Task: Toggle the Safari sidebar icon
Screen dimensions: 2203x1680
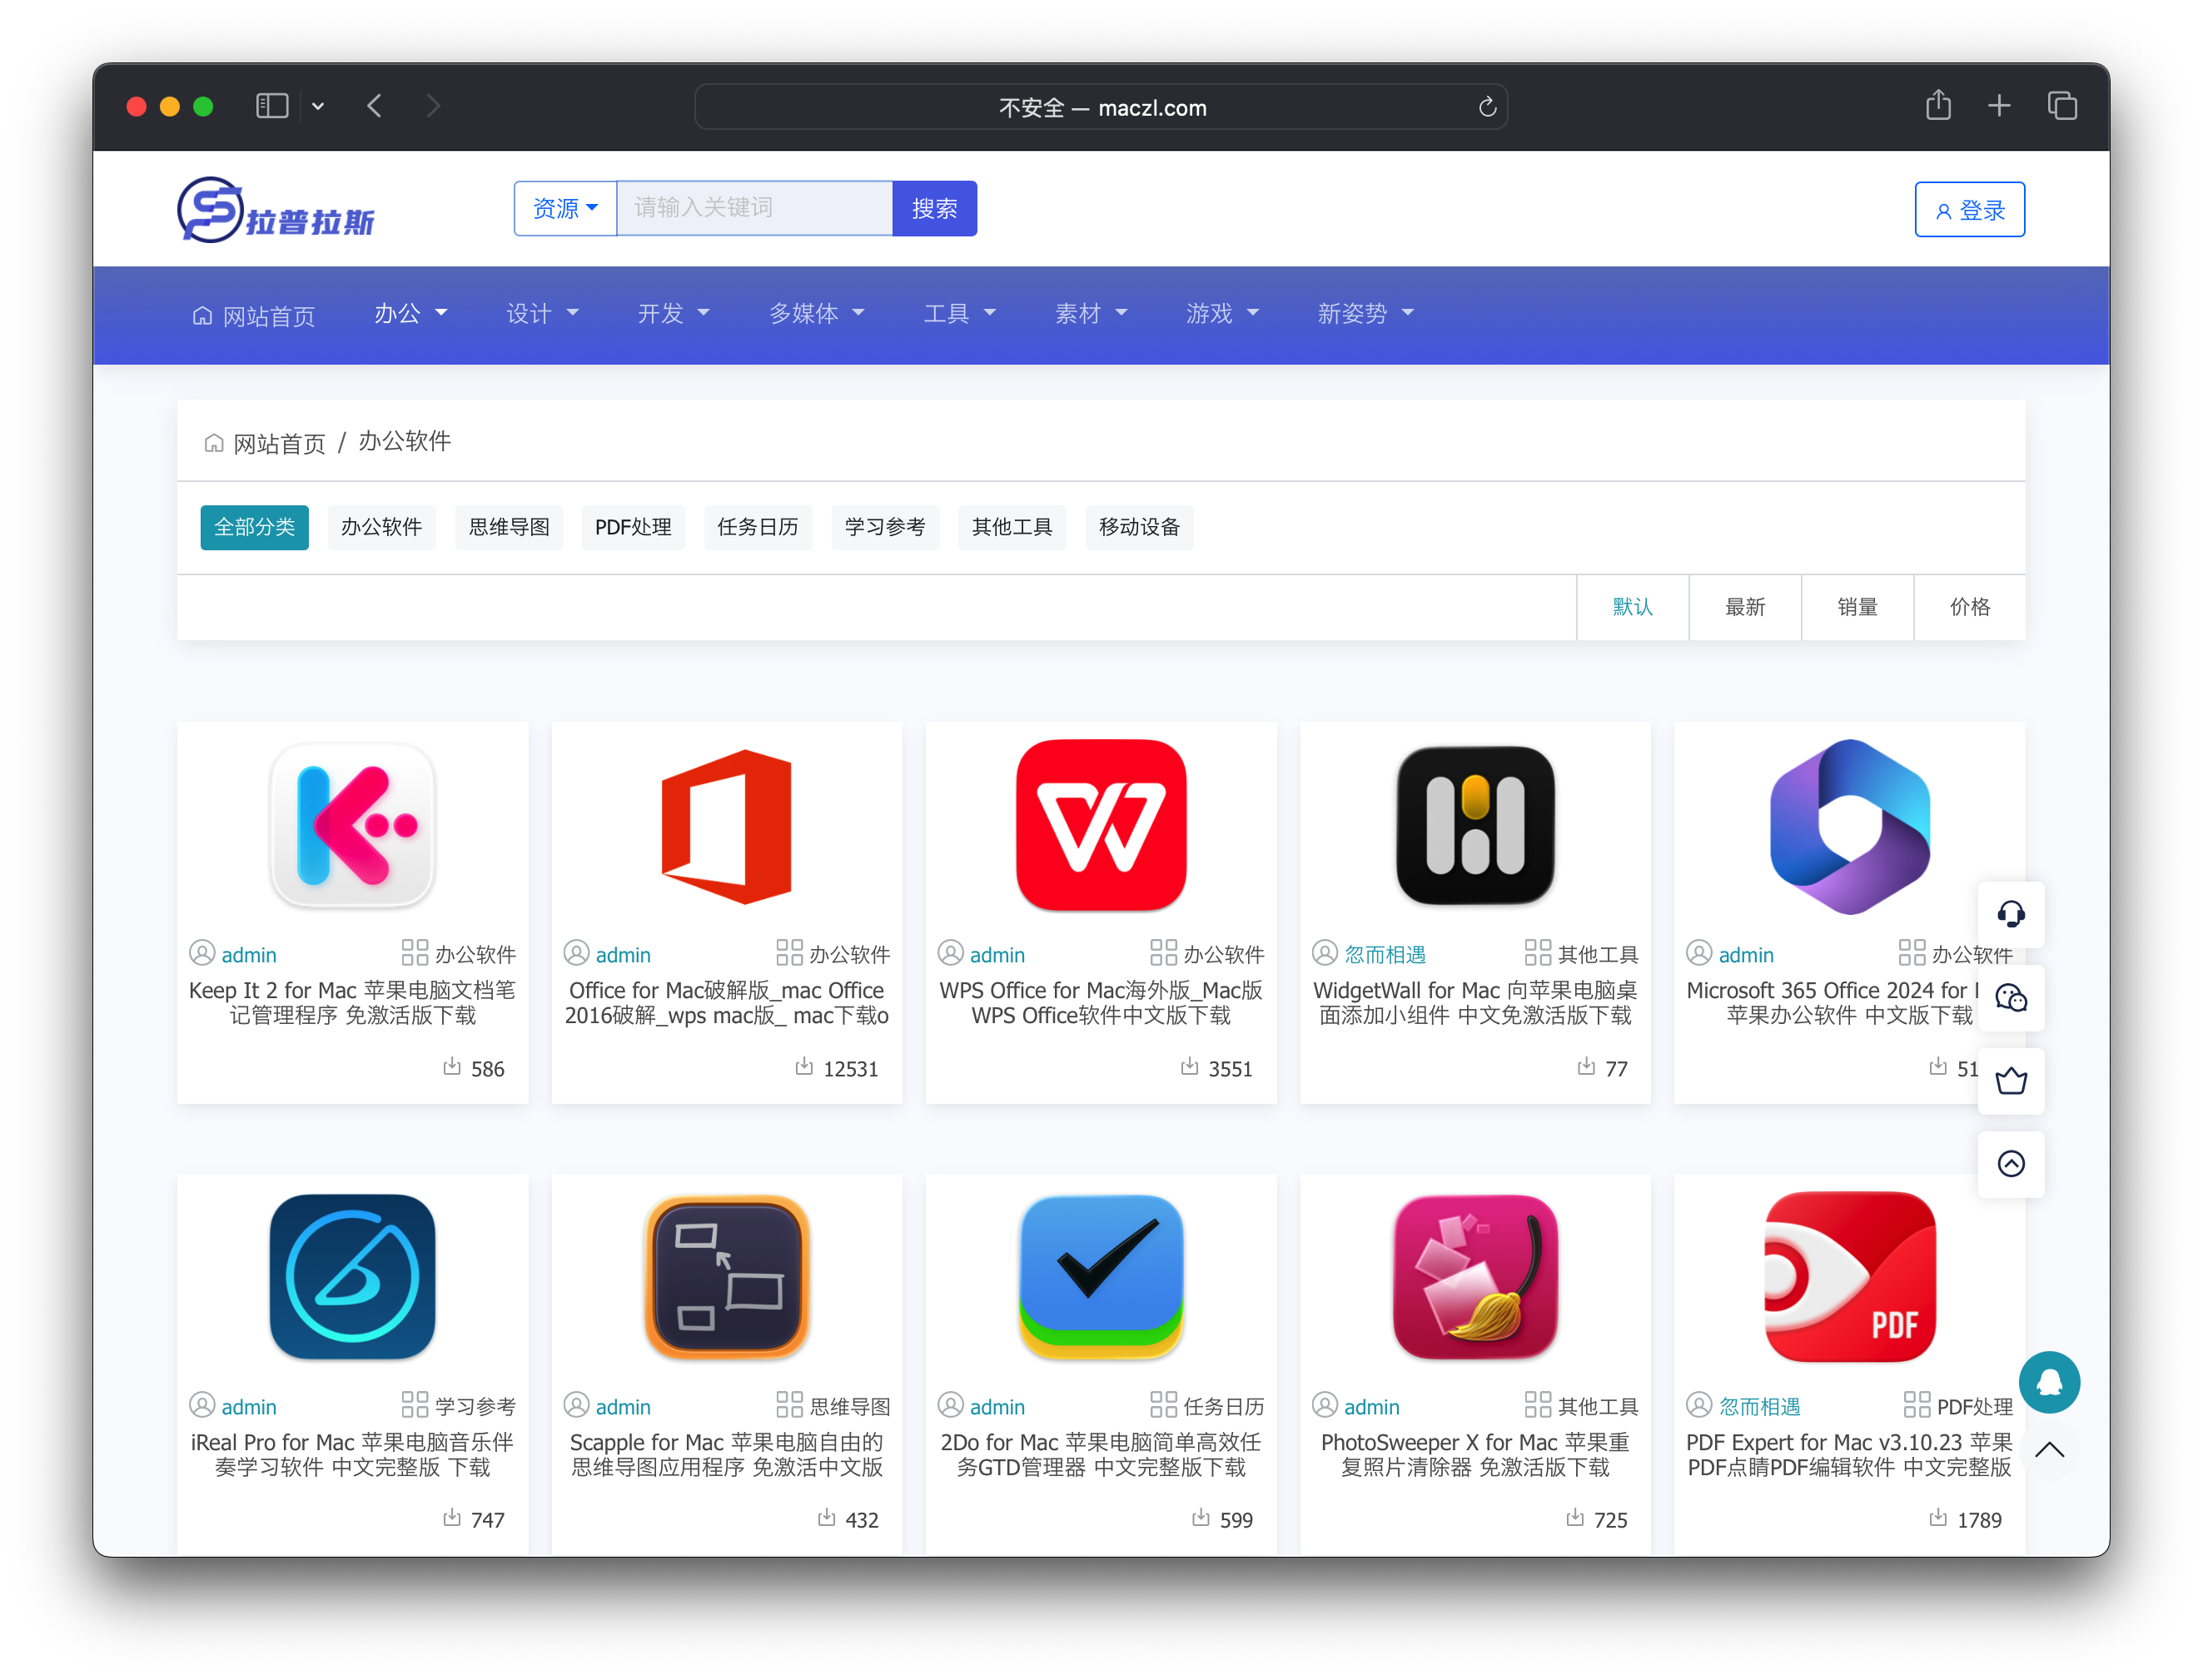Action: tap(272, 106)
